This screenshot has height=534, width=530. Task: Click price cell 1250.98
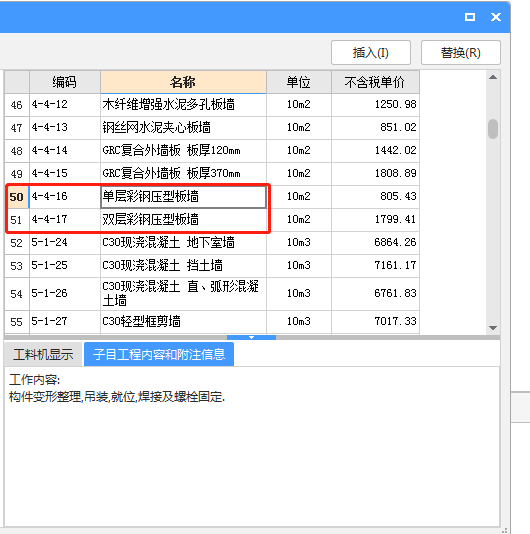pyautogui.click(x=375, y=105)
